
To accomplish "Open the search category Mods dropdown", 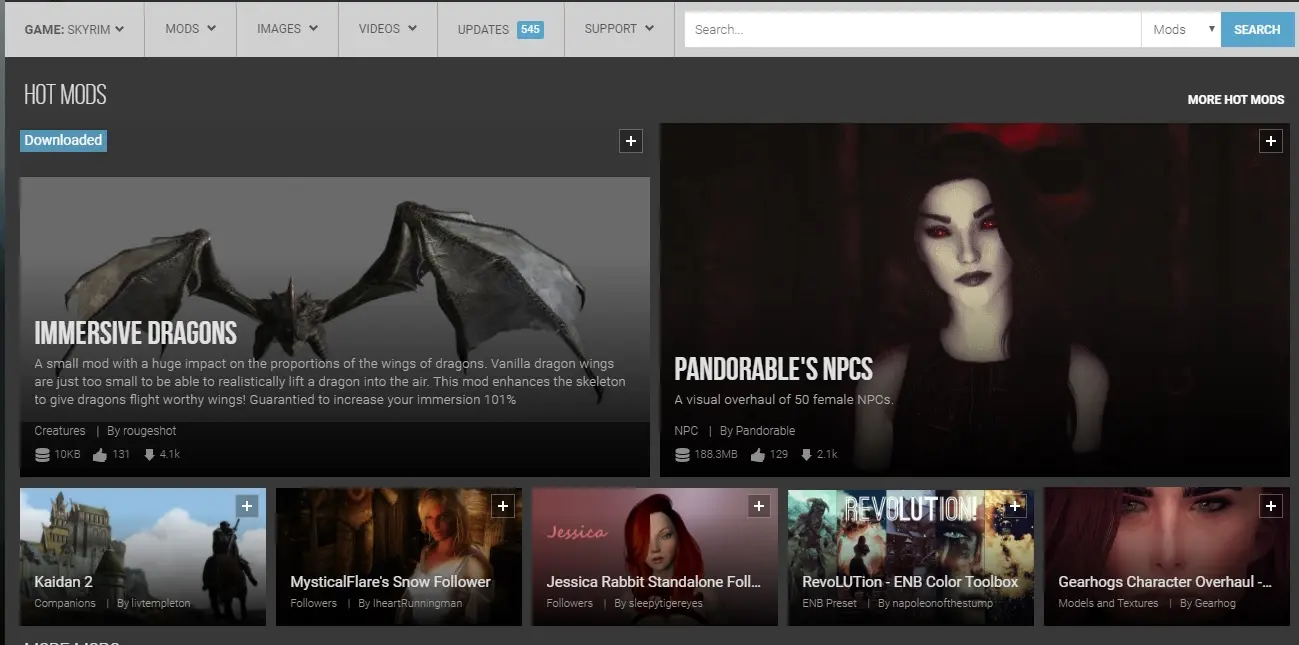I will [x=1181, y=30].
